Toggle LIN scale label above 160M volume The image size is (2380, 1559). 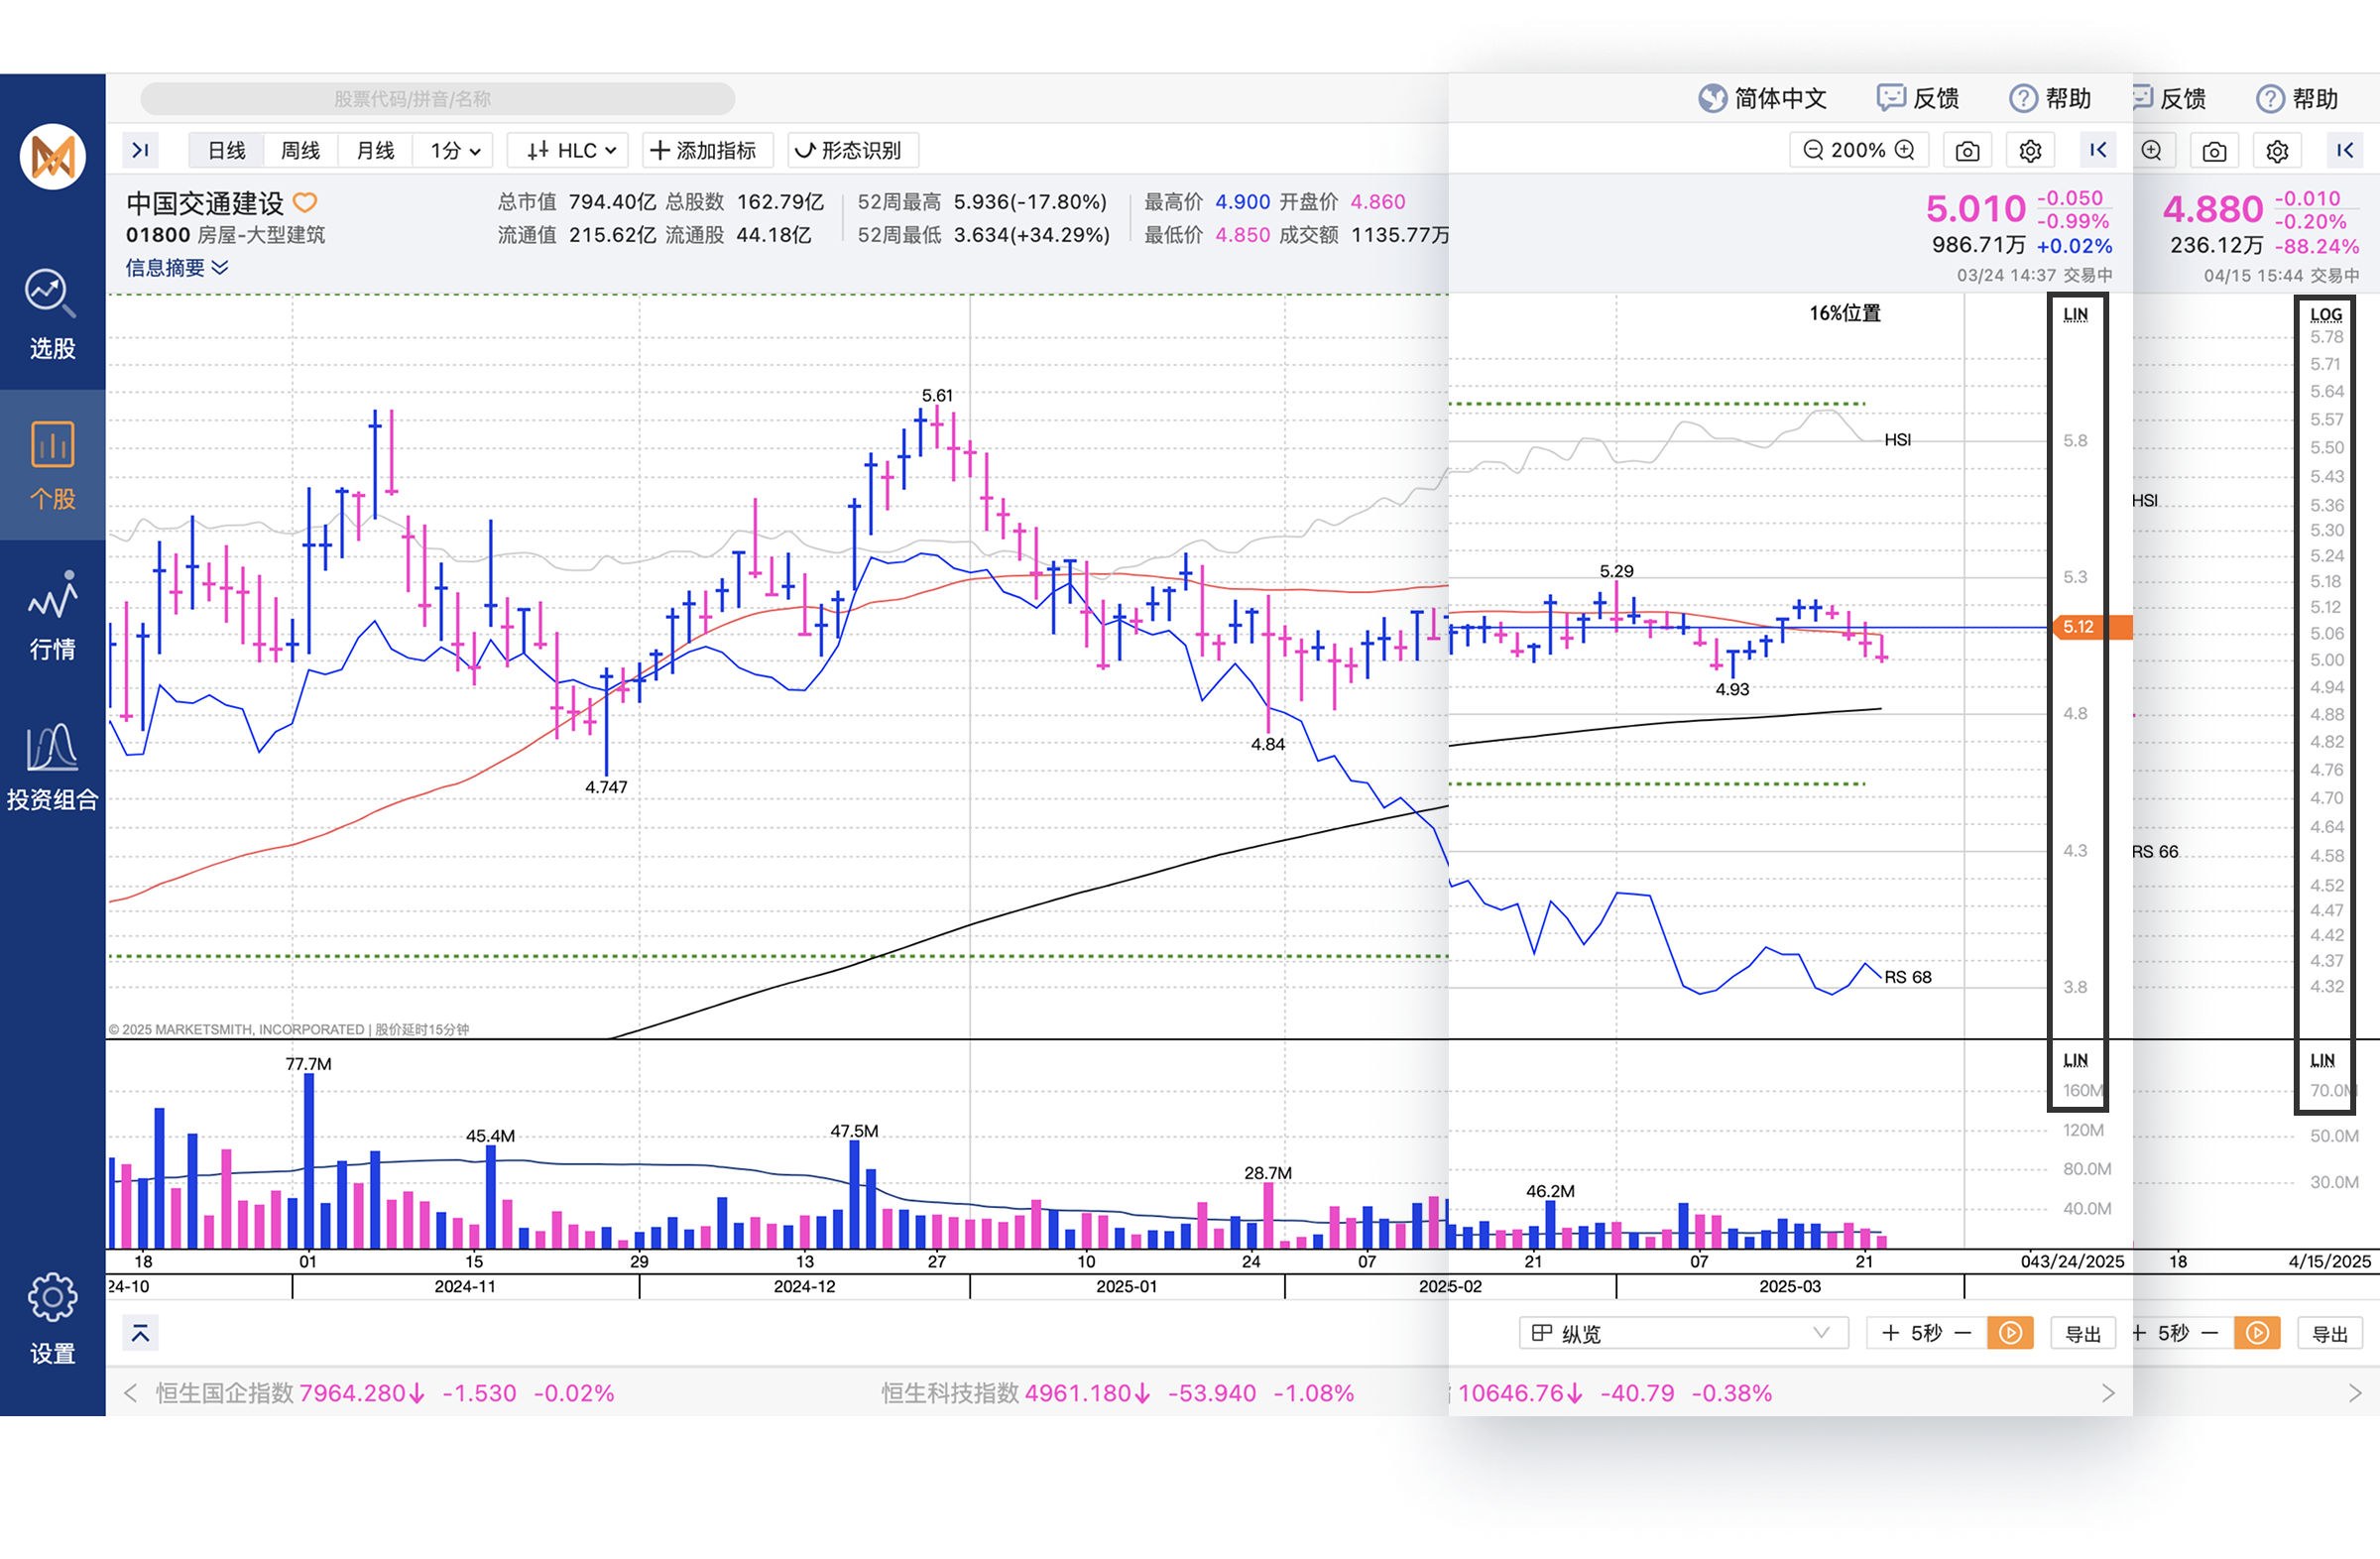pos(2075,1060)
